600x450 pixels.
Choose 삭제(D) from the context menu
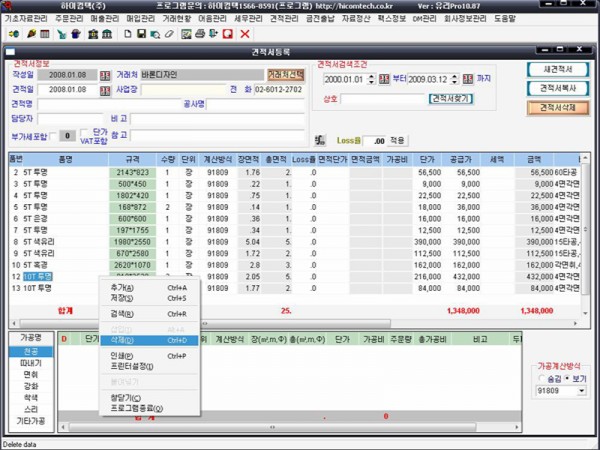[x=149, y=340]
